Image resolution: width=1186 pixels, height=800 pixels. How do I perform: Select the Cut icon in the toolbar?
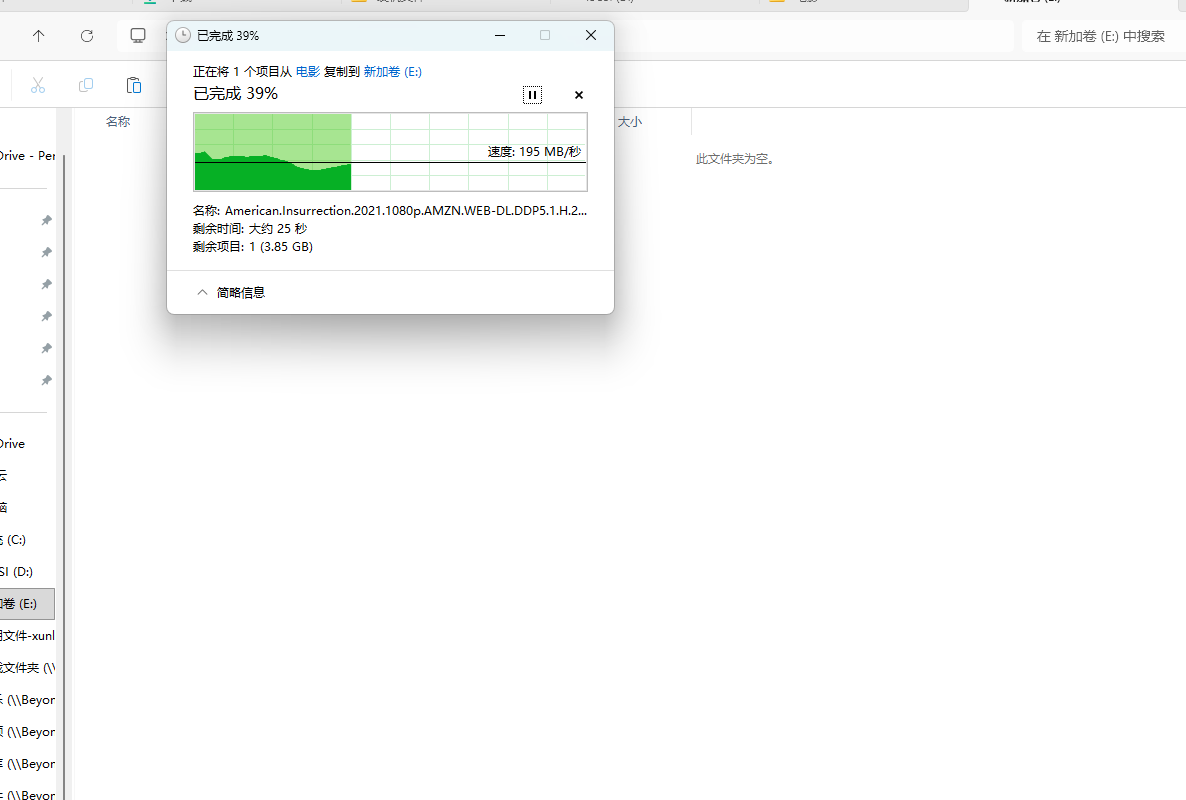[x=37, y=86]
